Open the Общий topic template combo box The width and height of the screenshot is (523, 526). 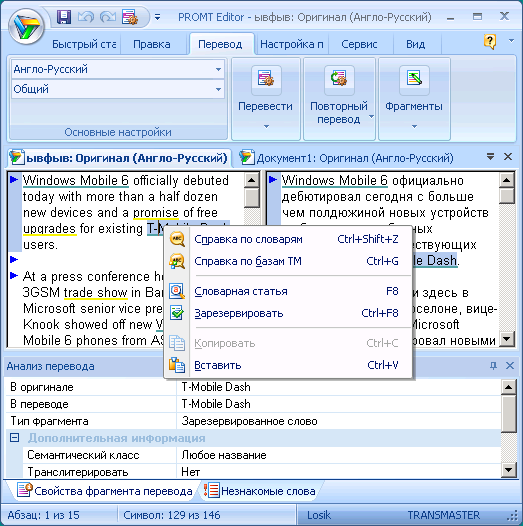click(118, 89)
